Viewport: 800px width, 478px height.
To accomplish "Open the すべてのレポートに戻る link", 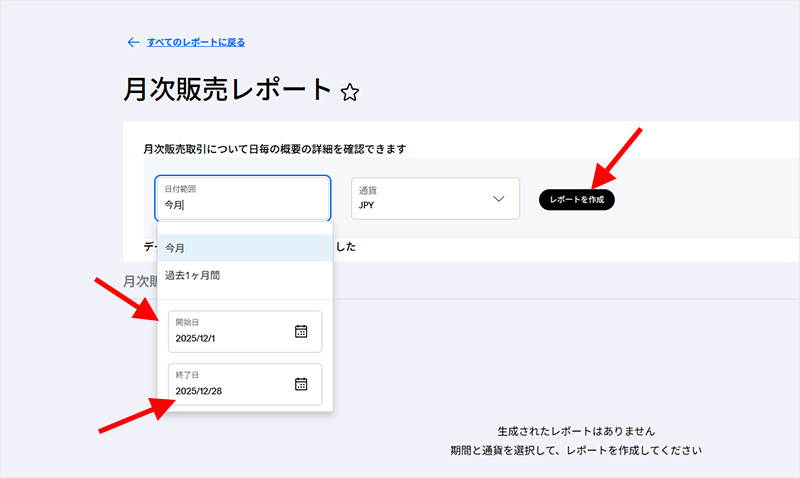I will 195,42.
